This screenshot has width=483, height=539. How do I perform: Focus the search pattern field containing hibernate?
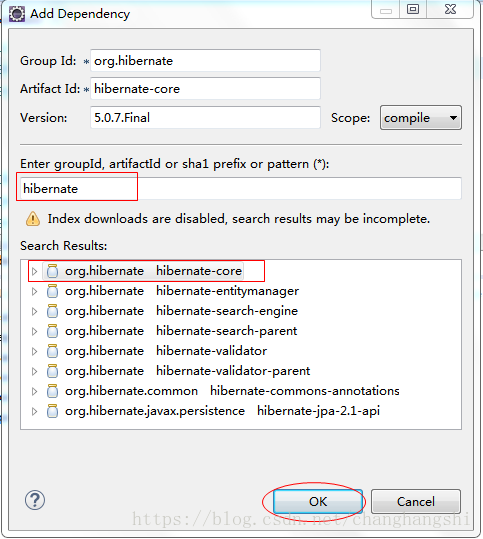click(241, 188)
